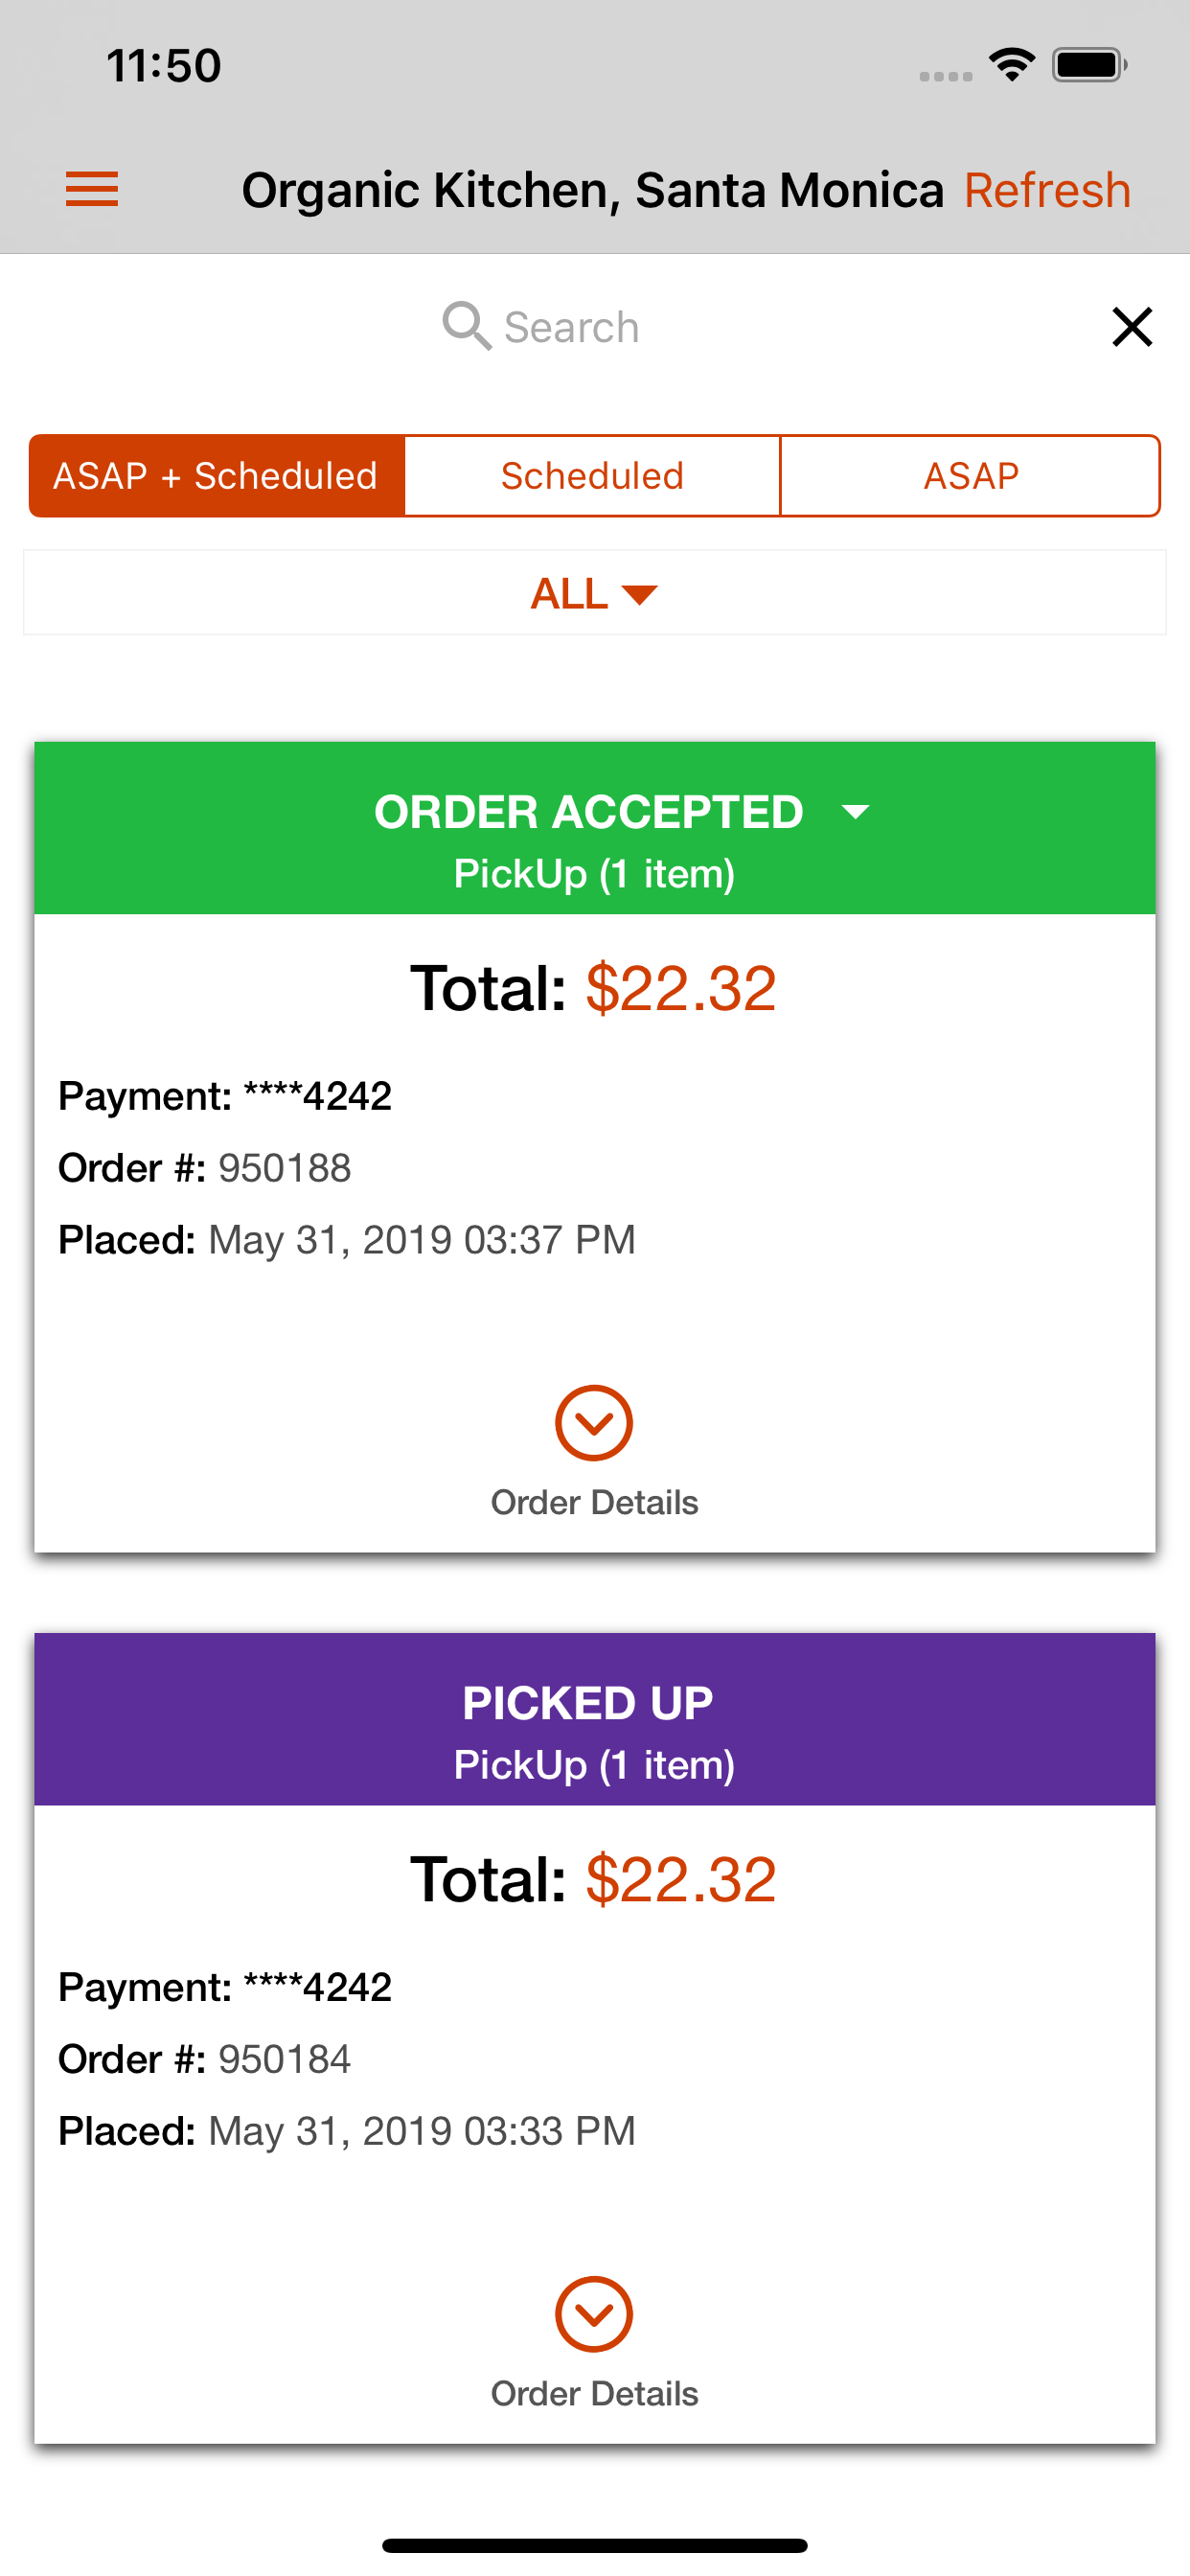Clear search with the X icon
This screenshot has height=2576, width=1190.
1132,327
